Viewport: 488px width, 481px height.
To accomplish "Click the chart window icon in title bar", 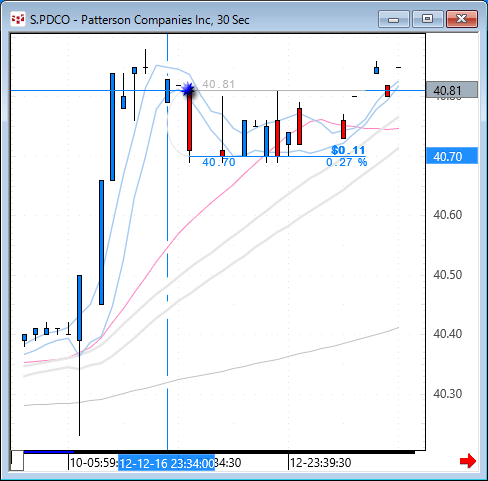I will pyautogui.click(x=18, y=19).
